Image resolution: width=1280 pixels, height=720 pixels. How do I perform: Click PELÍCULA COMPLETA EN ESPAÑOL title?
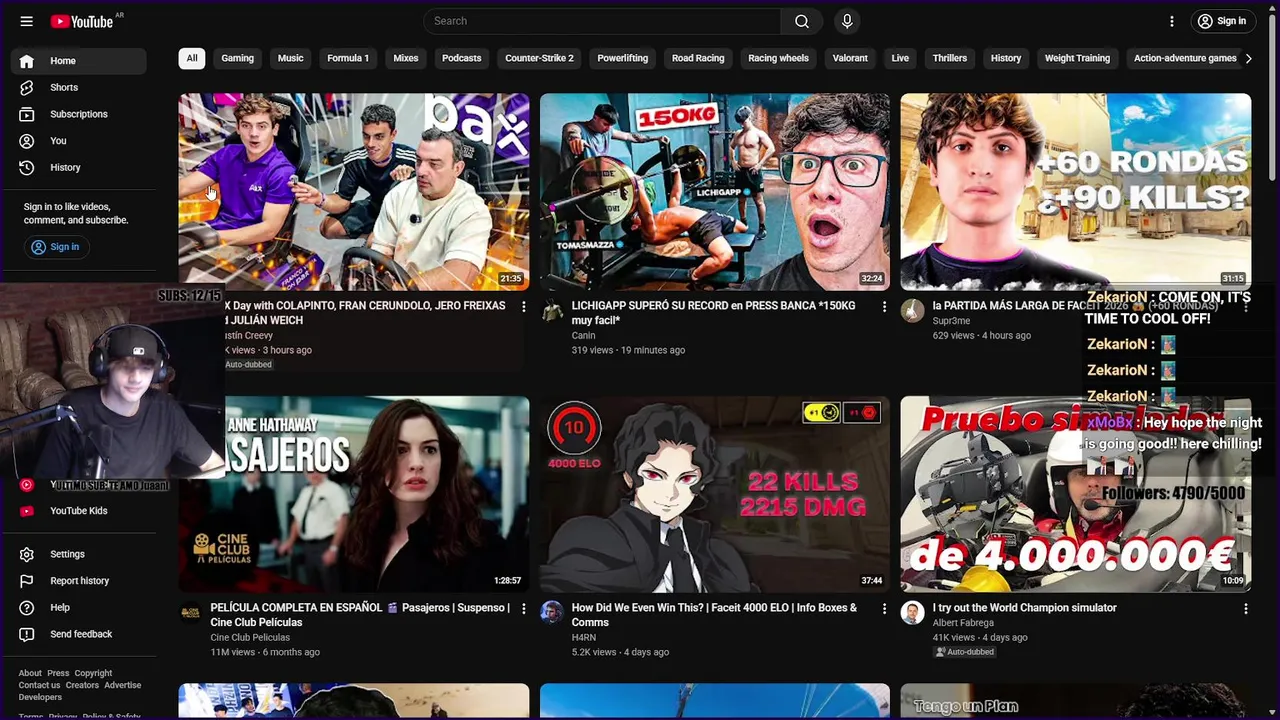360,615
